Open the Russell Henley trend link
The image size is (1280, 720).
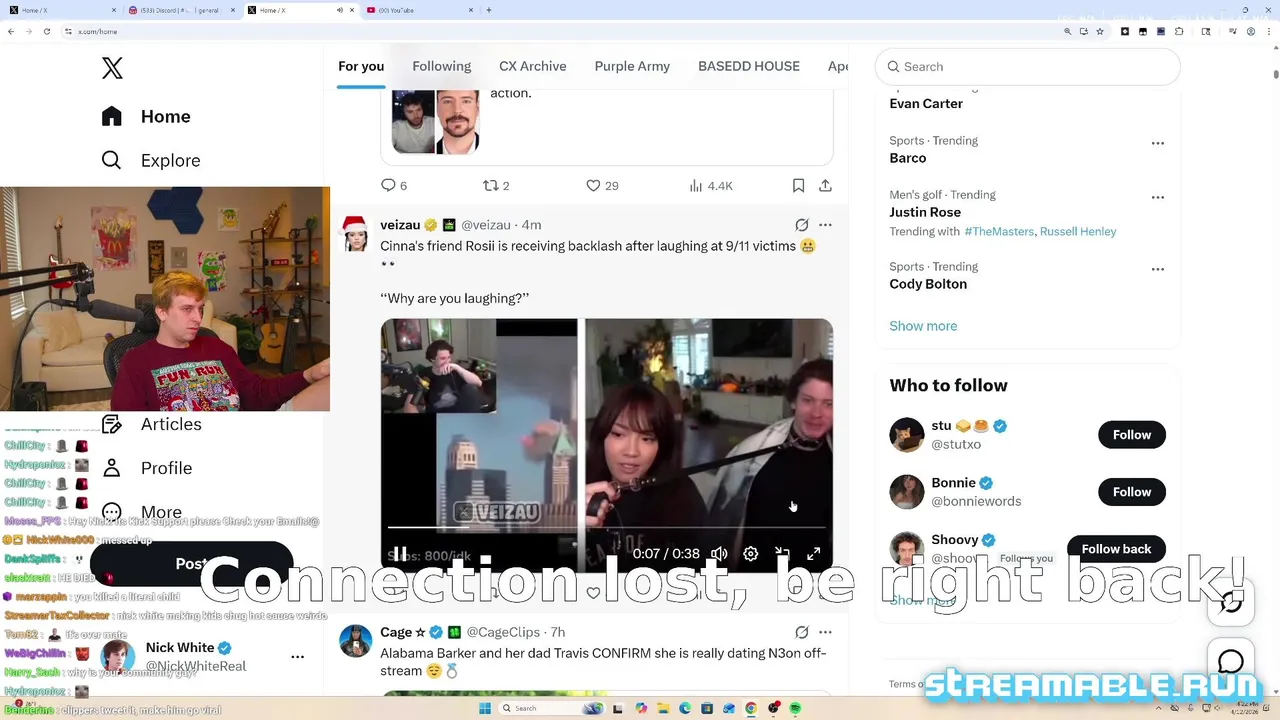coord(1078,231)
